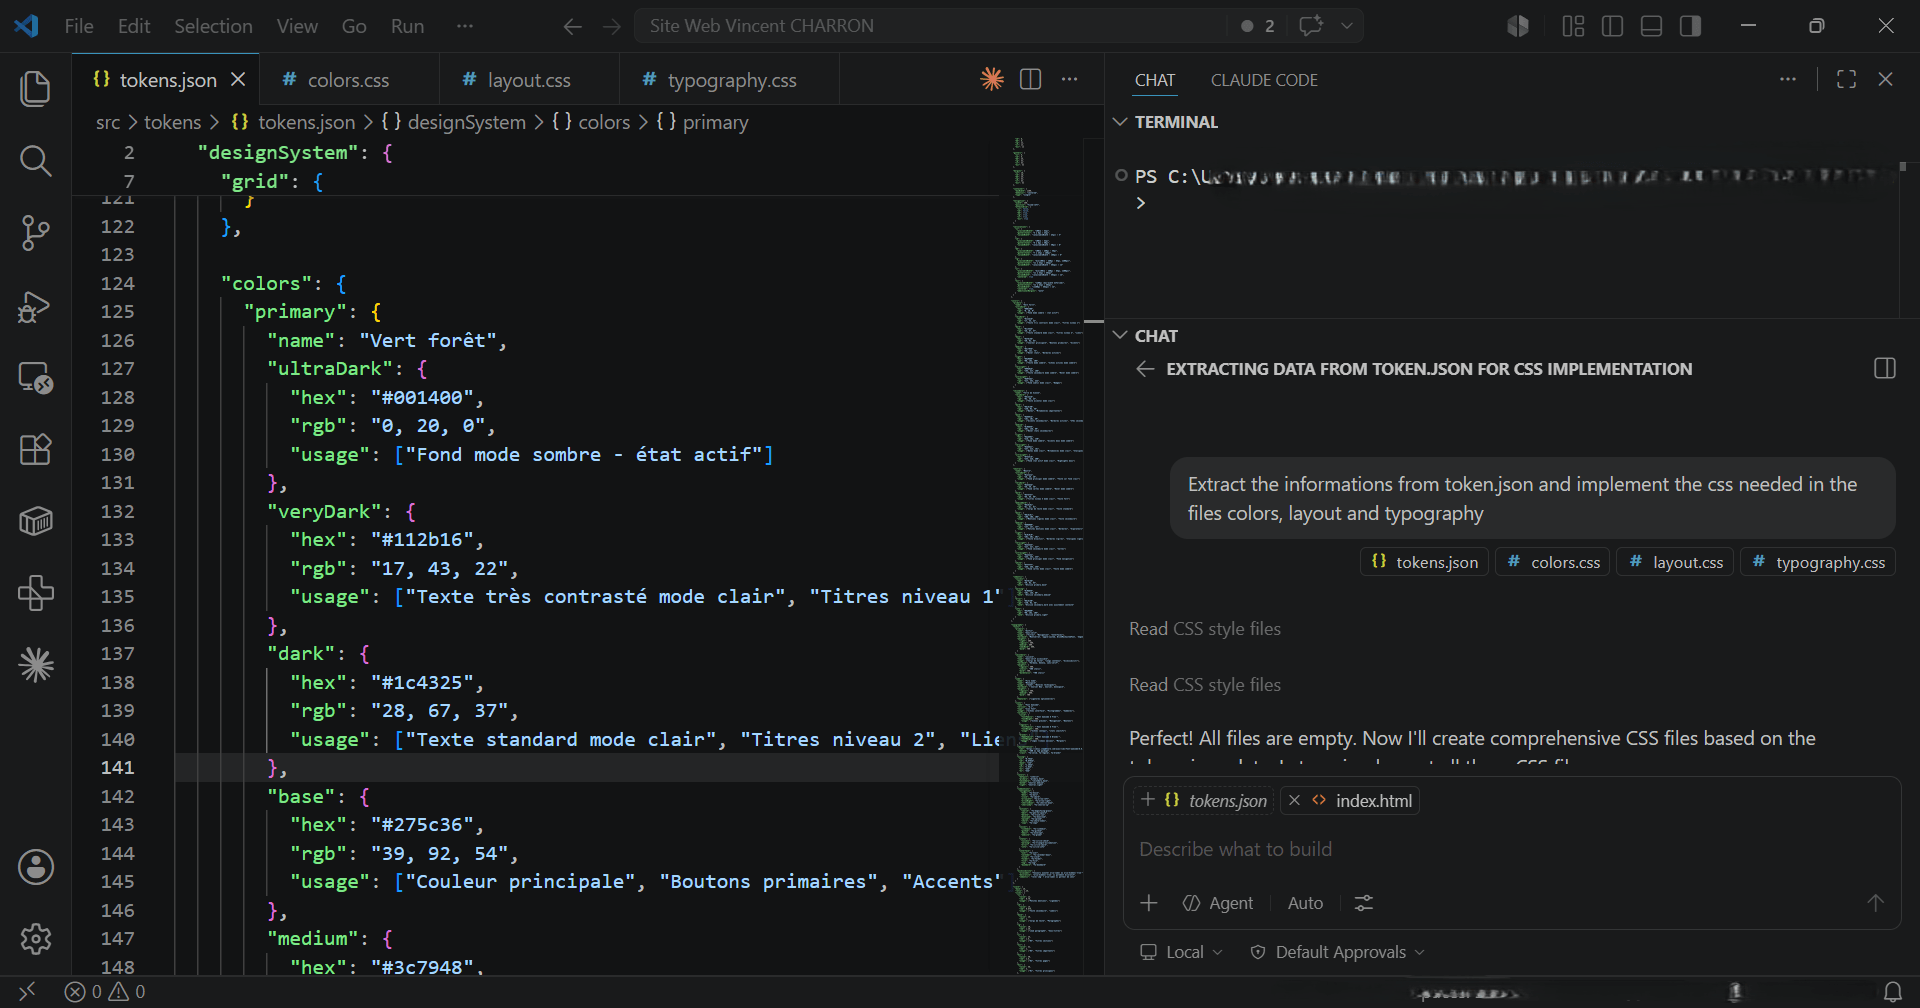Viewport: 1920px width, 1008px height.
Task: Open the Explorer view in activity bar
Action: tap(36, 89)
